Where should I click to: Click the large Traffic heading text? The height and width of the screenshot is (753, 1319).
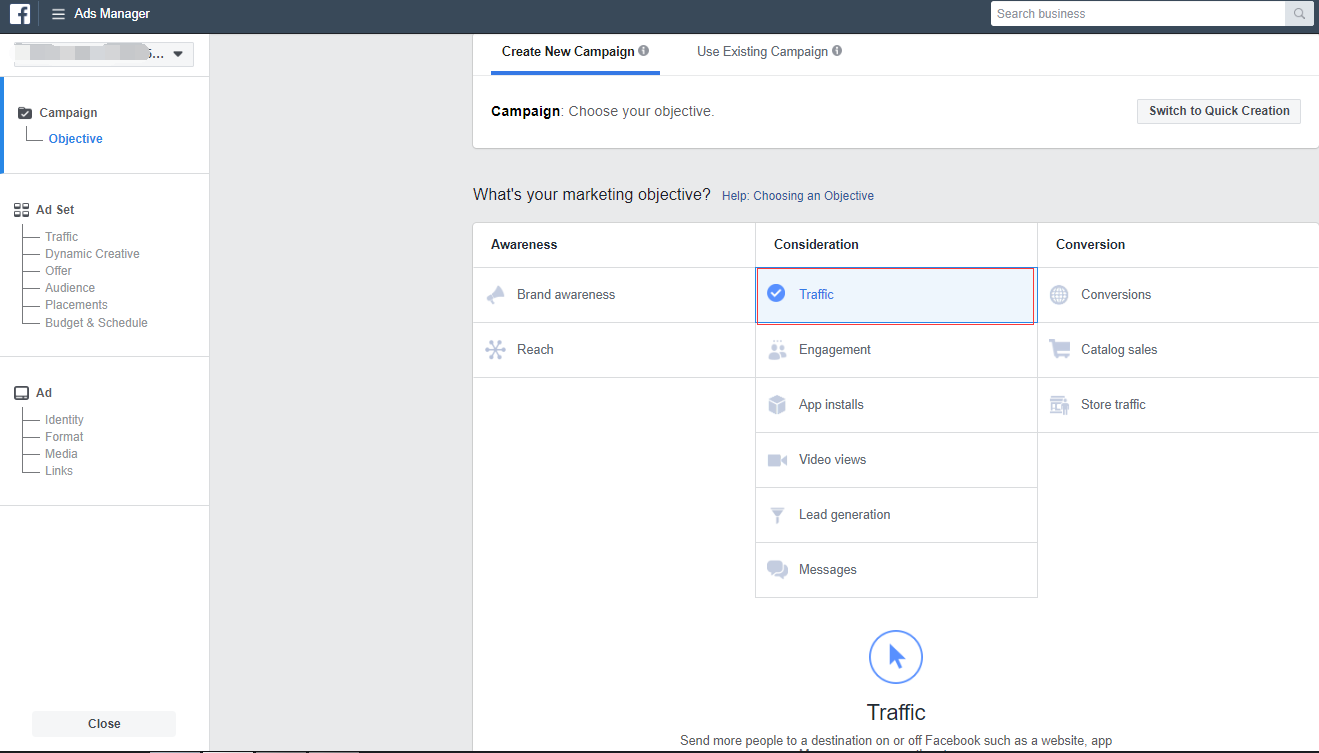coord(896,712)
